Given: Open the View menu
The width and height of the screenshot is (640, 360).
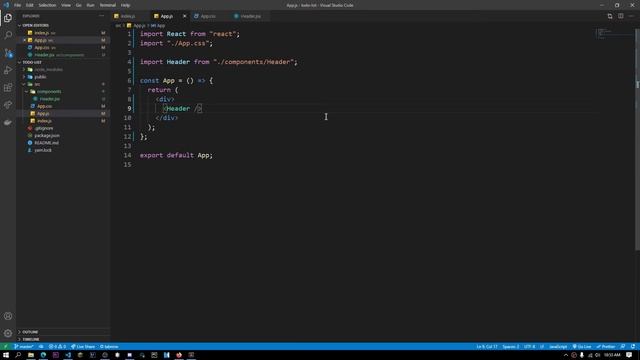Looking at the screenshot, I should coord(66,5).
